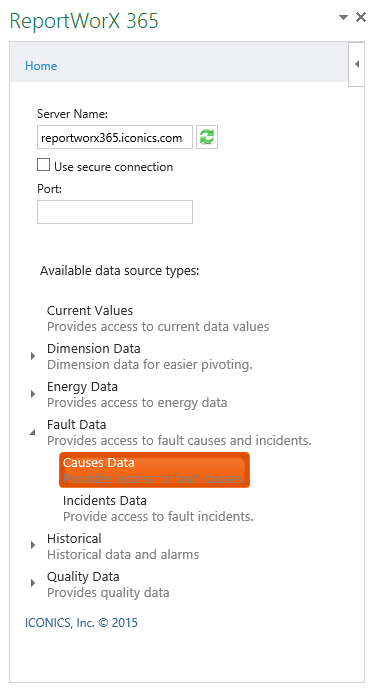Collapse the Fault Data tree node
This screenshot has height=689, width=374.
[33, 432]
